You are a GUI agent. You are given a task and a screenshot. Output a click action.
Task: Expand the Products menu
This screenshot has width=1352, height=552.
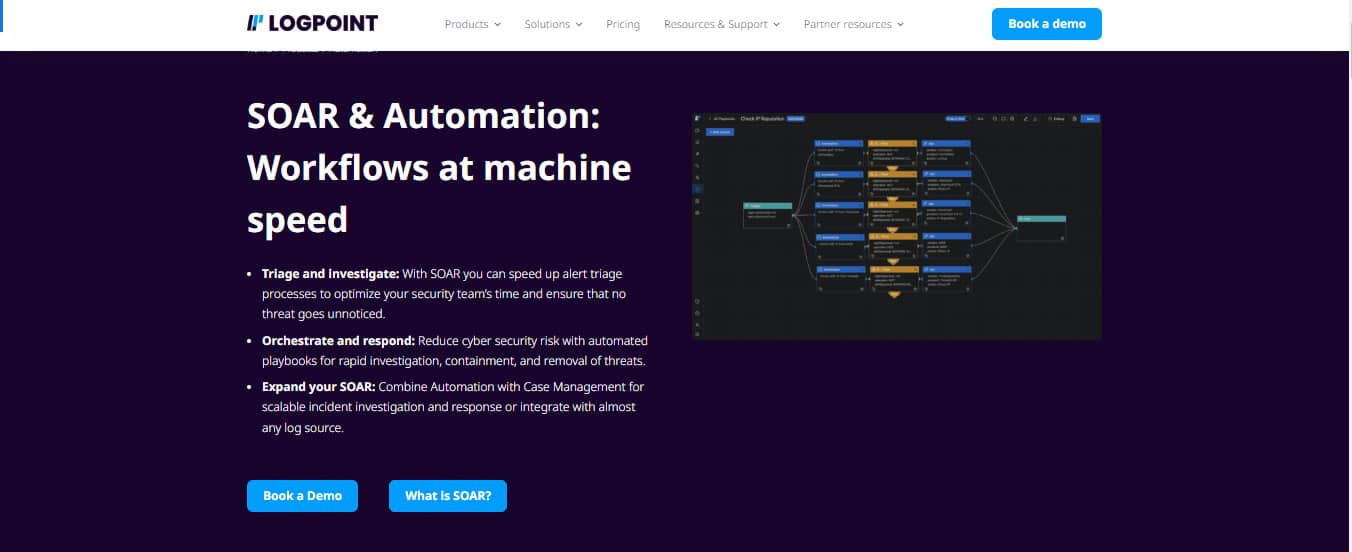(x=473, y=24)
